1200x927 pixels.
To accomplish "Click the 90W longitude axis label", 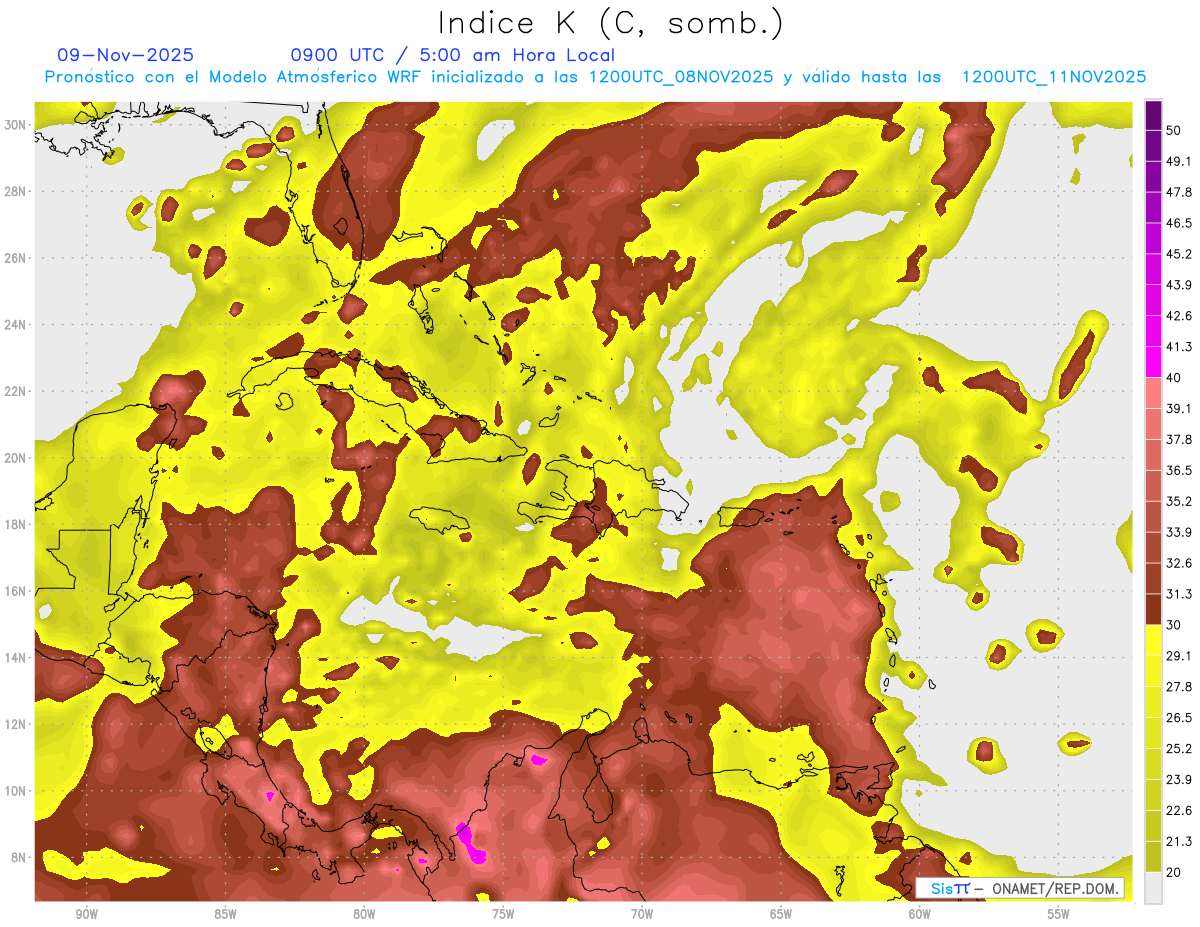I will 87,914.
